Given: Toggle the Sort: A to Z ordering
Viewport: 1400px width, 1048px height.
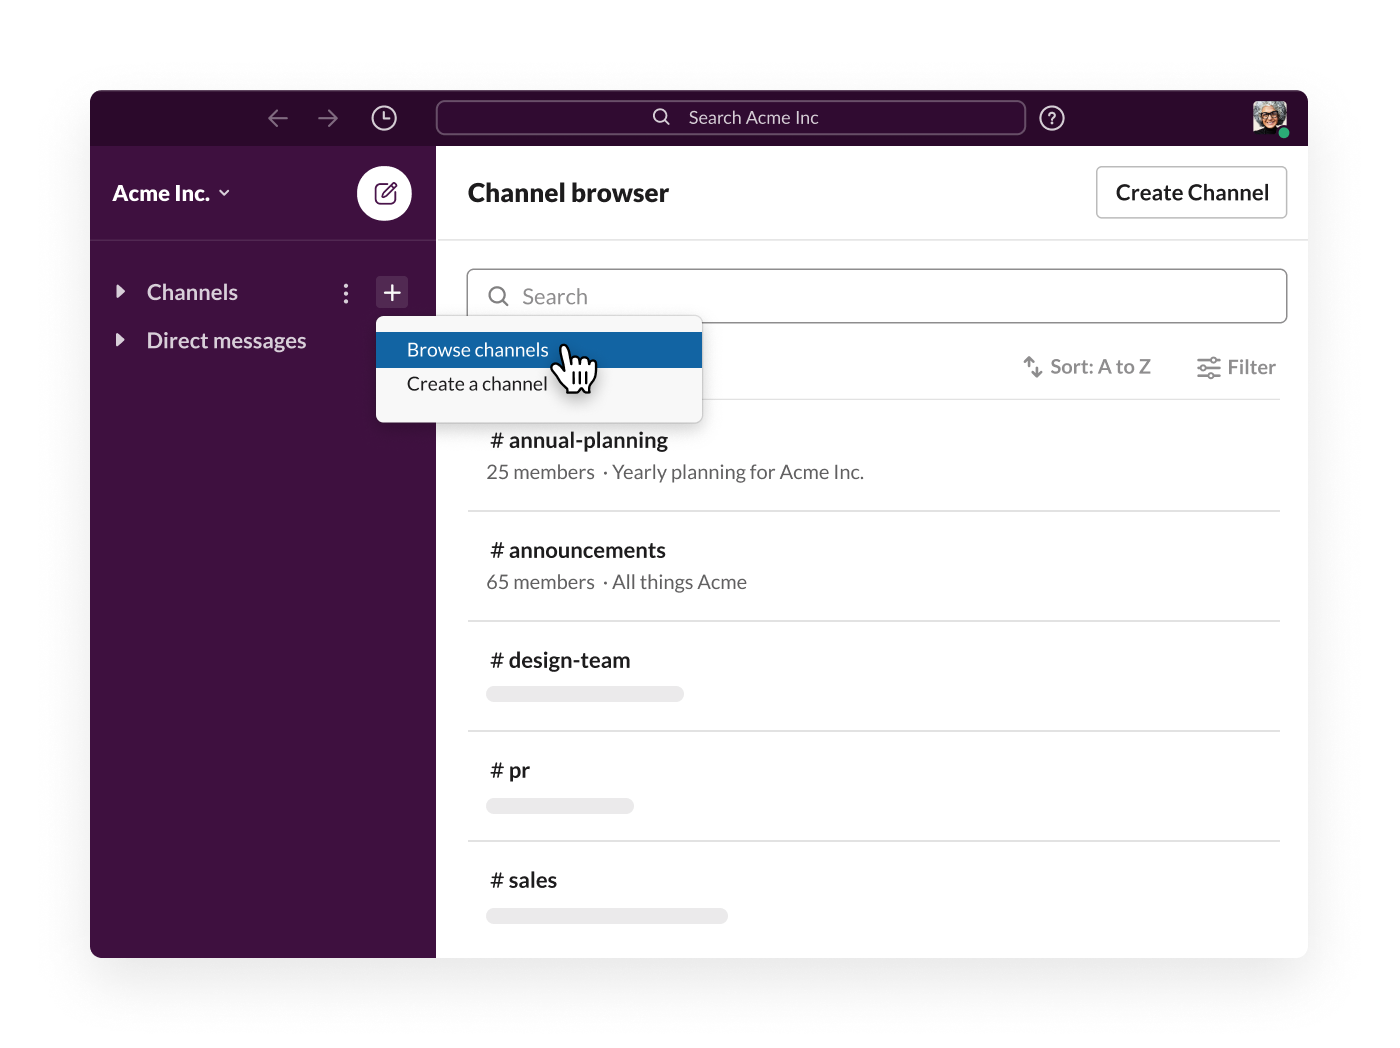Looking at the screenshot, I should pos(1085,367).
